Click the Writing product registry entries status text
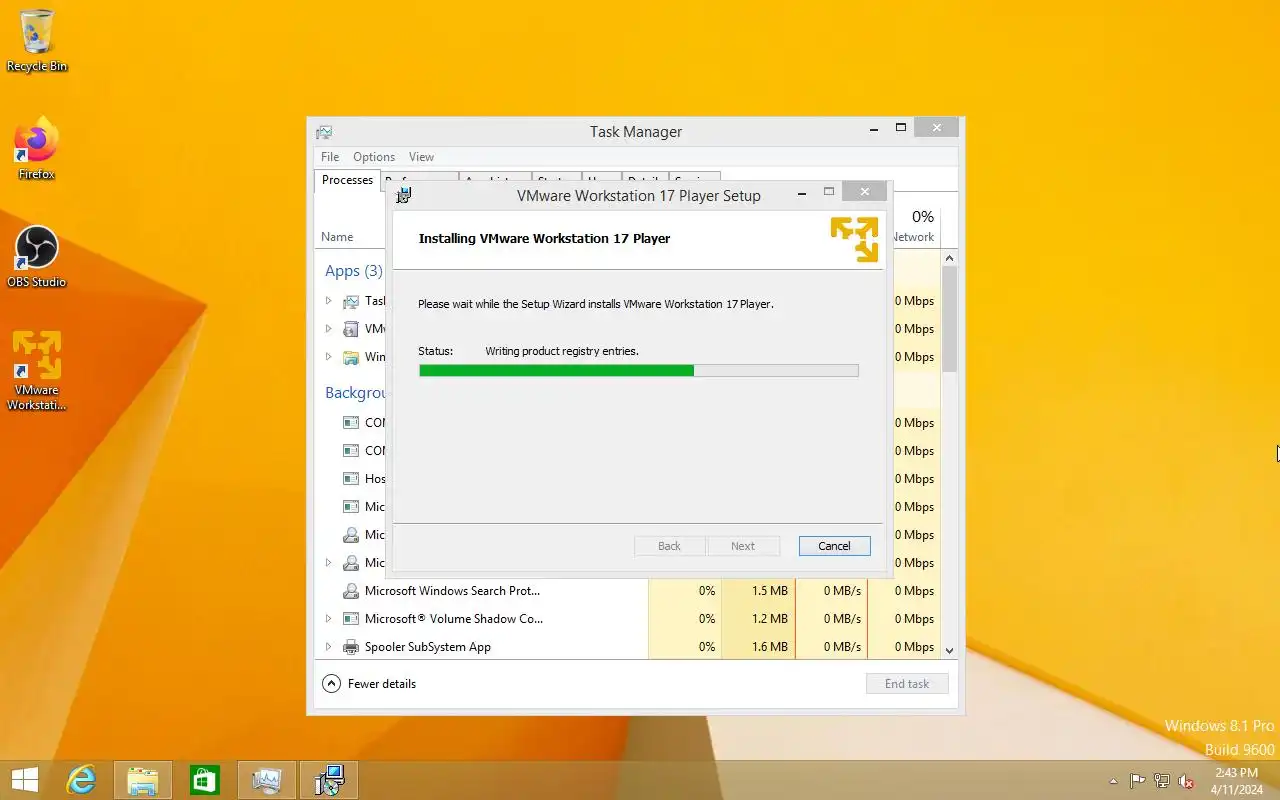 [x=562, y=351]
